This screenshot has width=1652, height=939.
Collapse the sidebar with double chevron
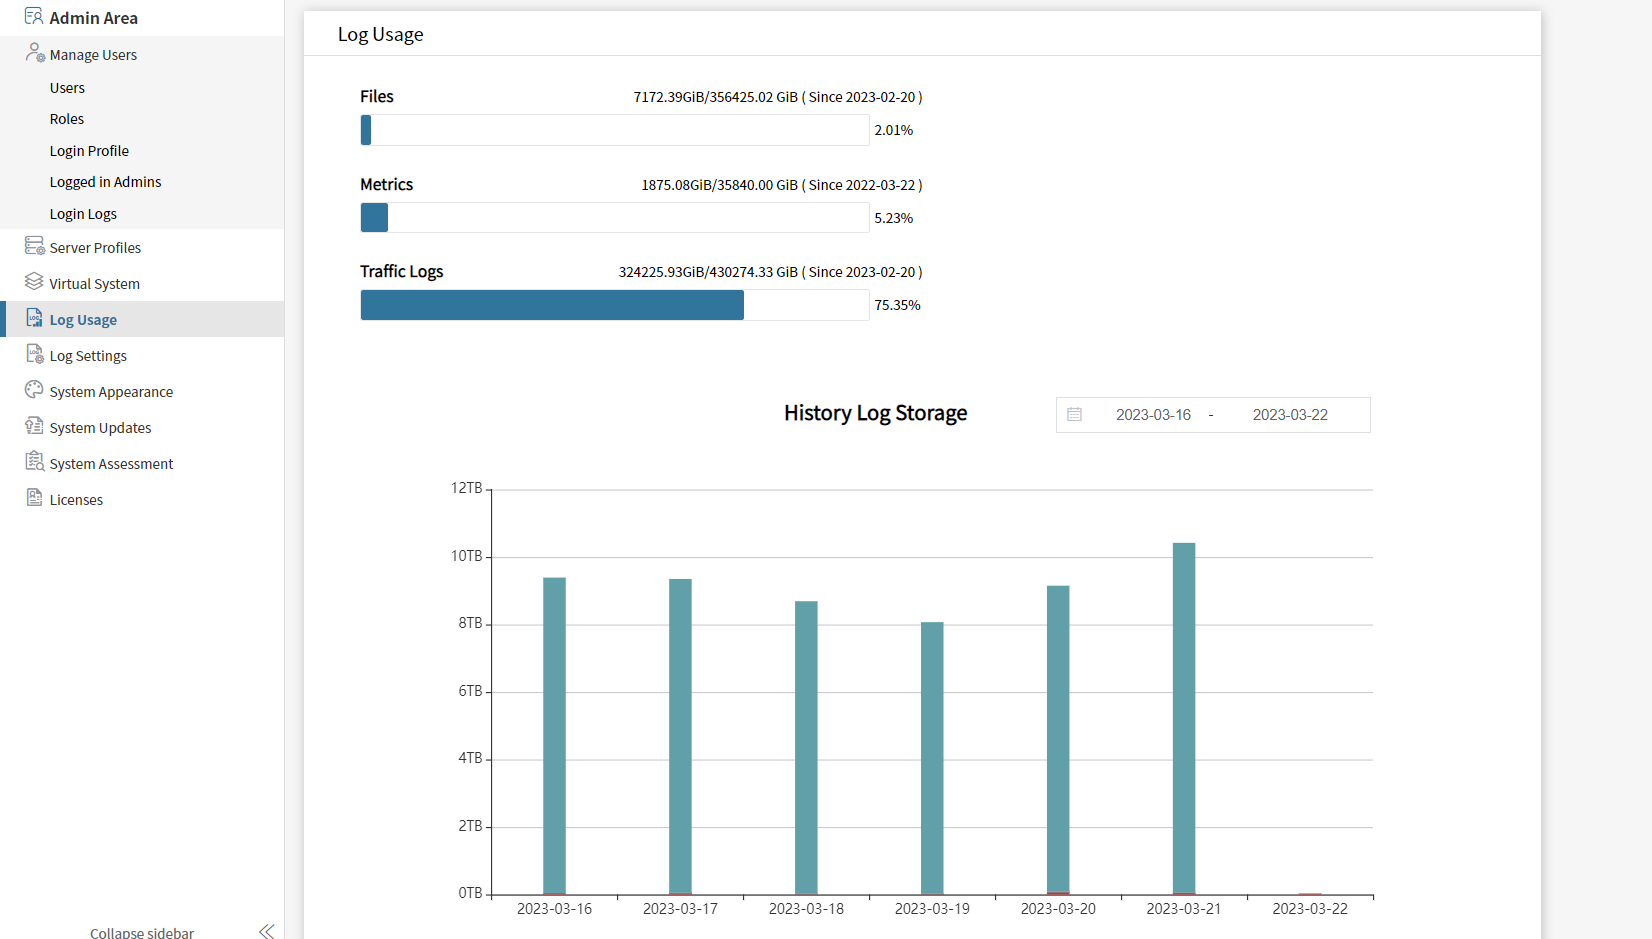[x=266, y=931]
